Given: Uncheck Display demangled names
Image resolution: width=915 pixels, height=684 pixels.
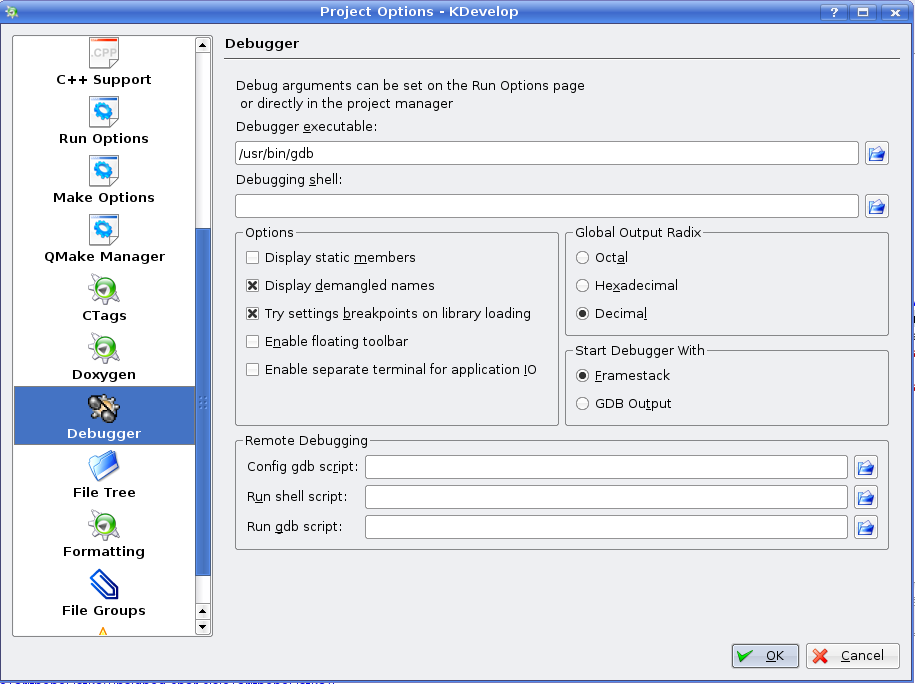Looking at the screenshot, I should [253, 285].
